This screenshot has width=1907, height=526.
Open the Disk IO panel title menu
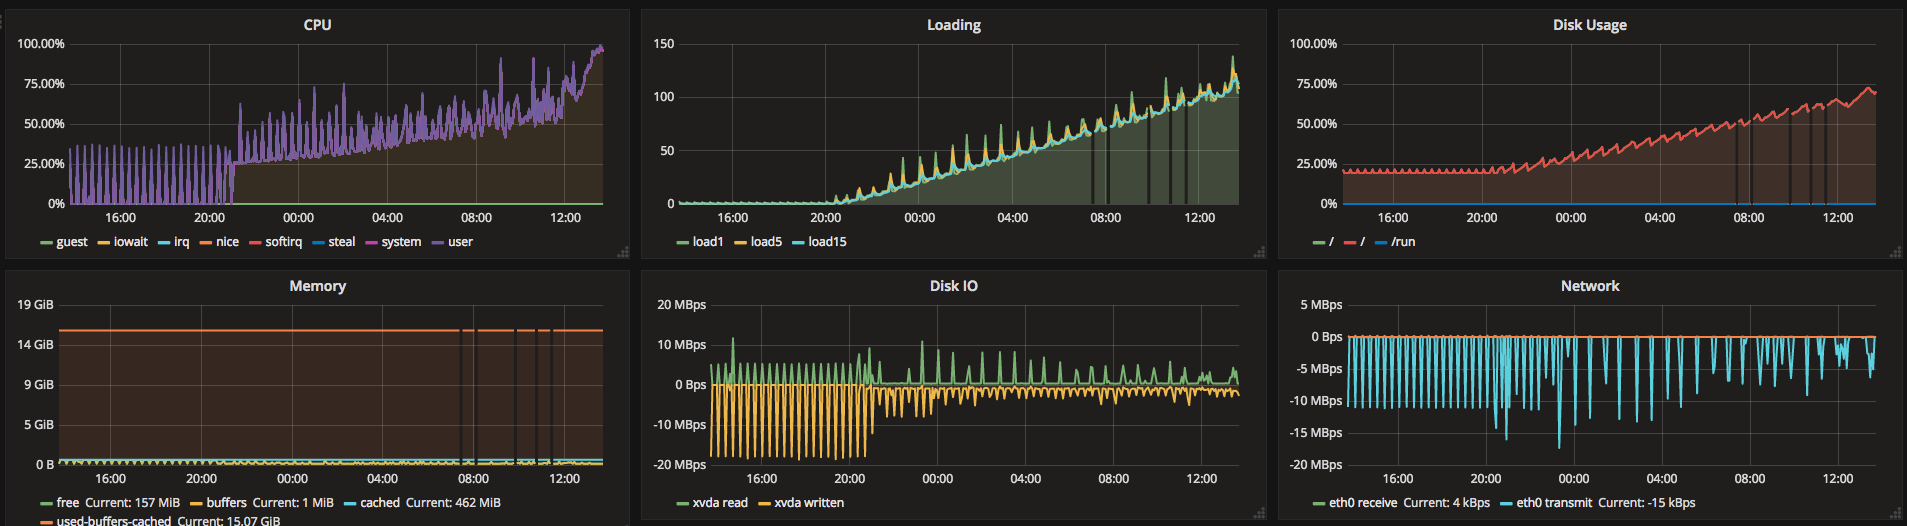click(953, 286)
